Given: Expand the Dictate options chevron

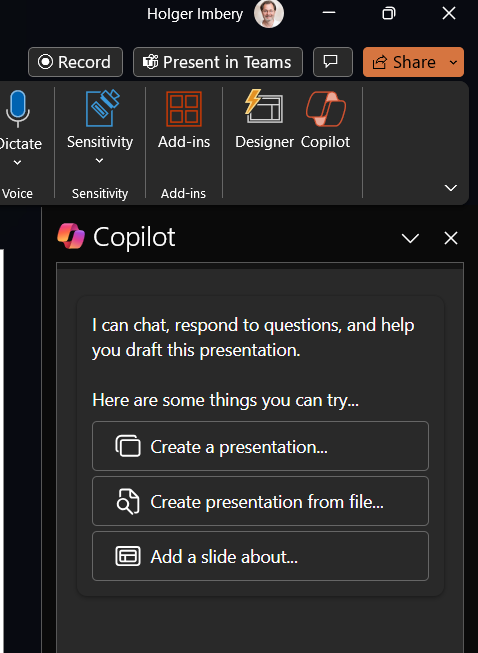Looking at the screenshot, I should click(x=17, y=163).
